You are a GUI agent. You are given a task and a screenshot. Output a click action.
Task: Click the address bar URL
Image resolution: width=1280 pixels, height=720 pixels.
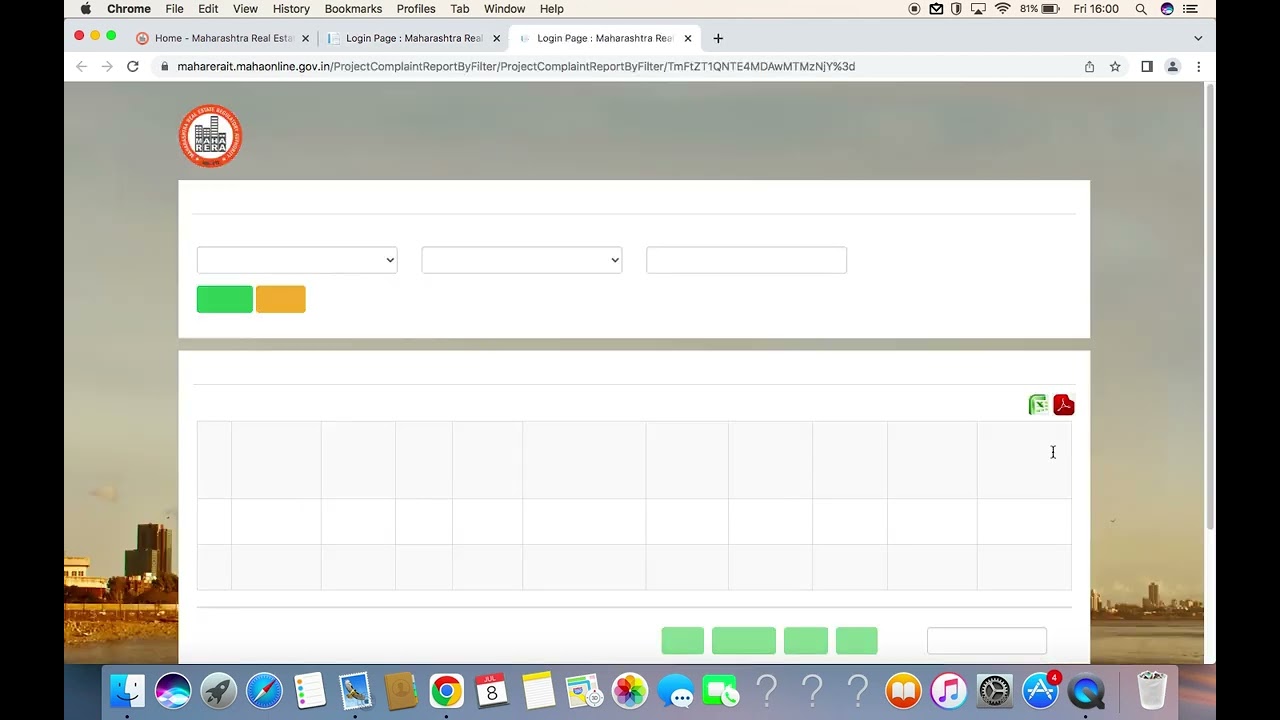[516, 67]
